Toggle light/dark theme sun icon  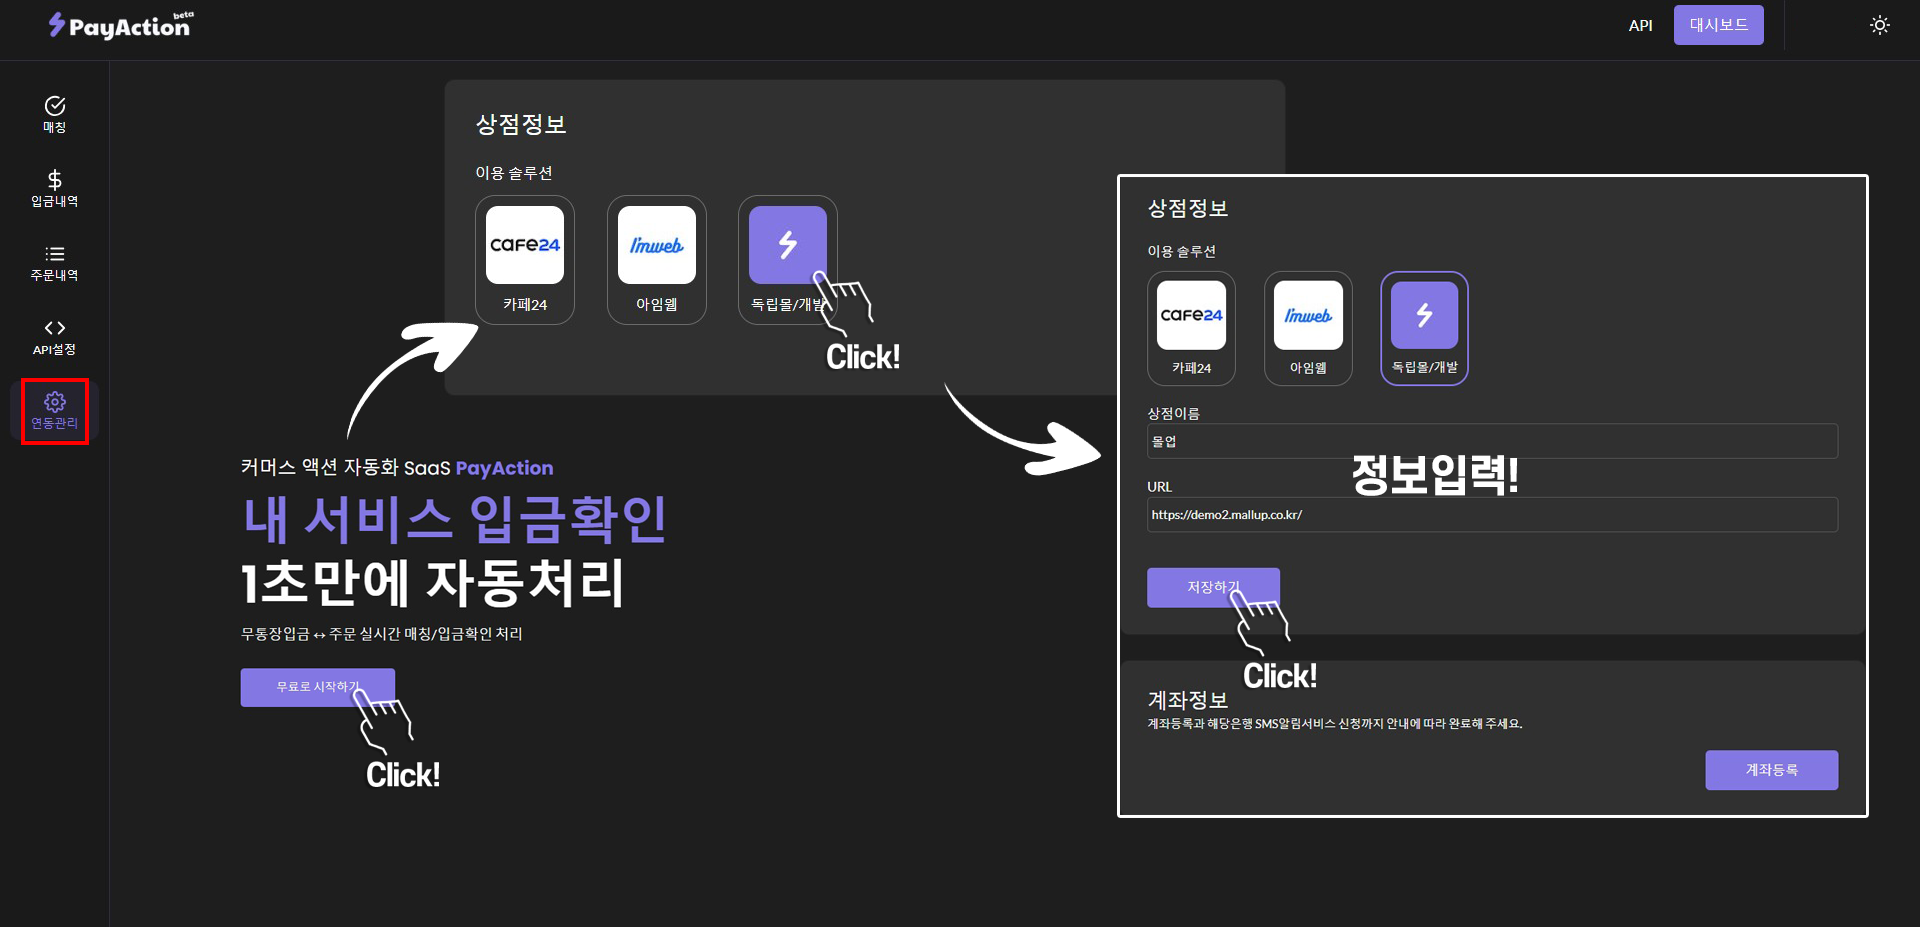1879,25
